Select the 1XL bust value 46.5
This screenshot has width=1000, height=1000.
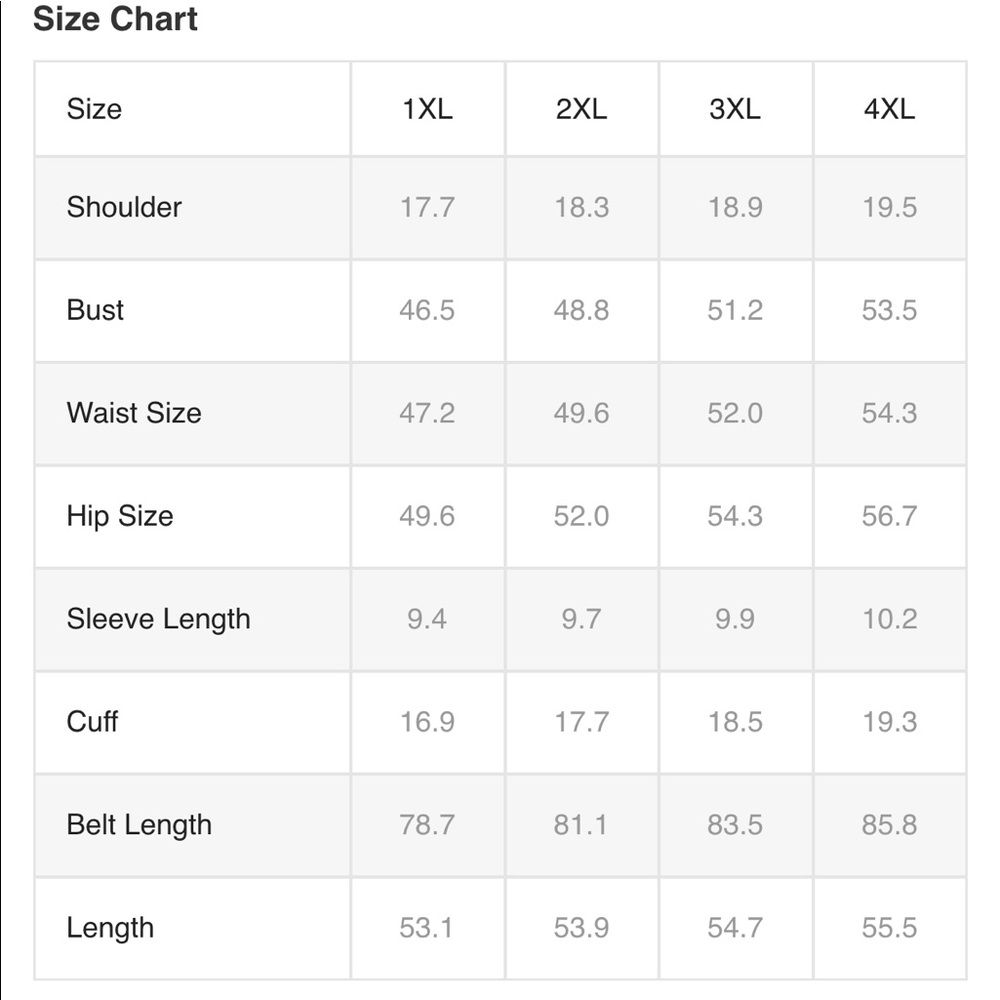(x=427, y=311)
